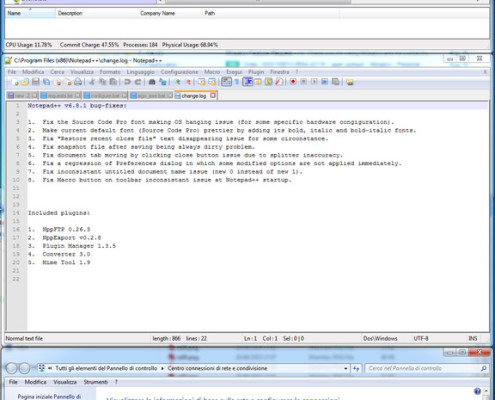Click the Save floppy icon in Notepad++ toolbar
Screen dimensions: 495x400
pyautogui.click(x=36, y=82)
